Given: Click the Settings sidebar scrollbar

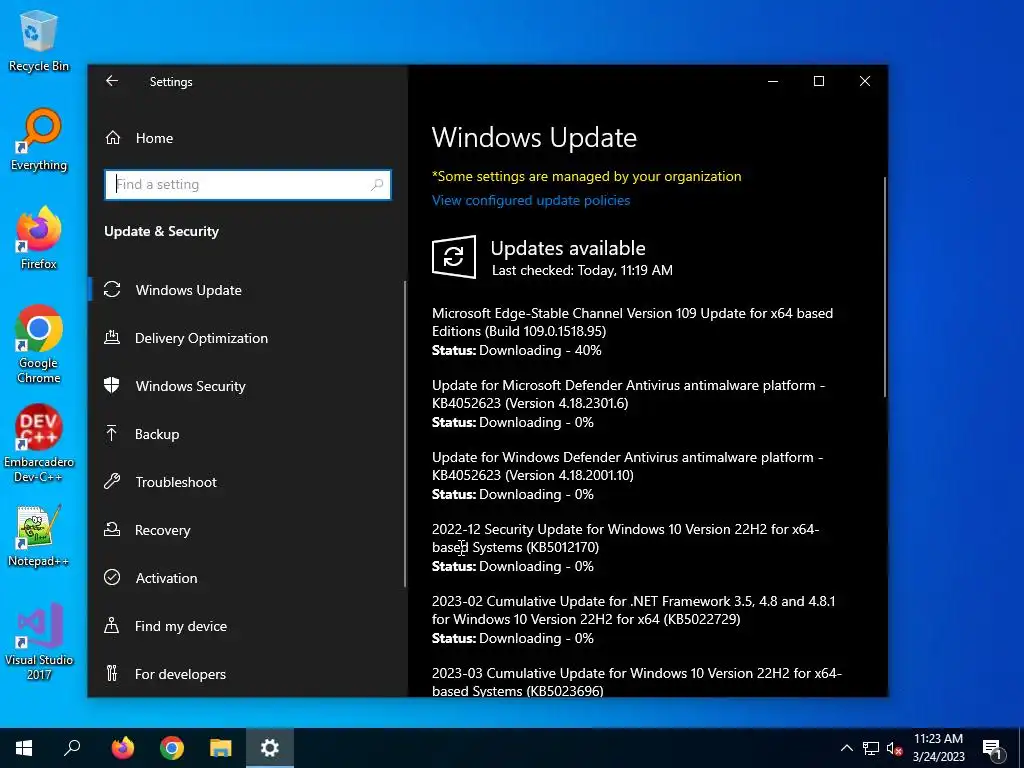Looking at the screenshot, I should point(405,434).
